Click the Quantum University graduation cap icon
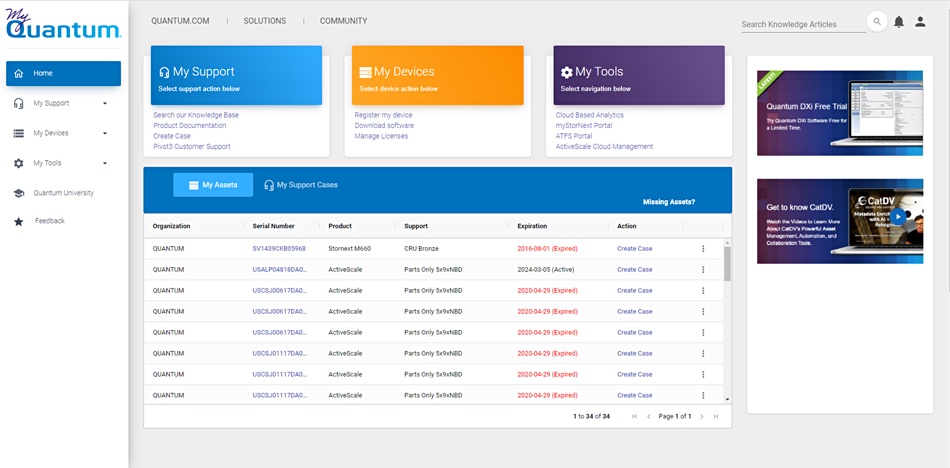 [19, 193]
